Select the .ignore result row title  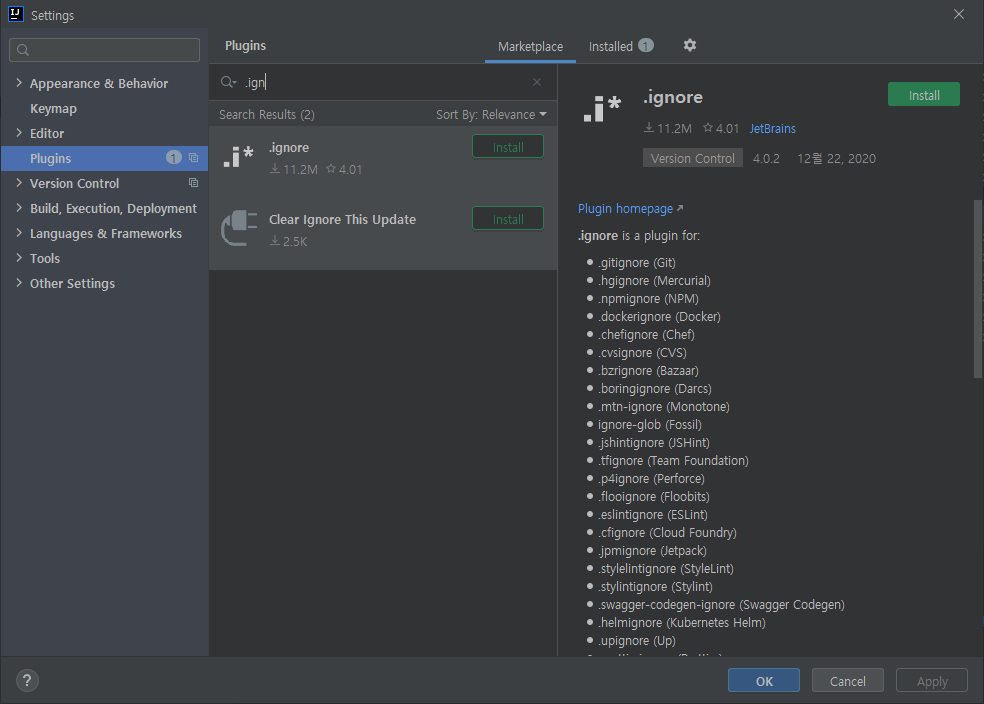click(x=289, y=147)
